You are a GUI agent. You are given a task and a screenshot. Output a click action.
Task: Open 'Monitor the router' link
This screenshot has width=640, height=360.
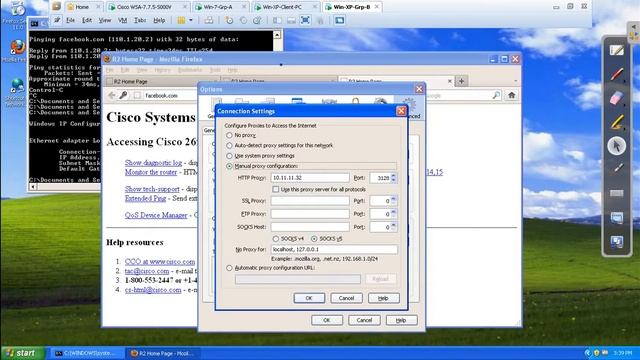[151, 172]
